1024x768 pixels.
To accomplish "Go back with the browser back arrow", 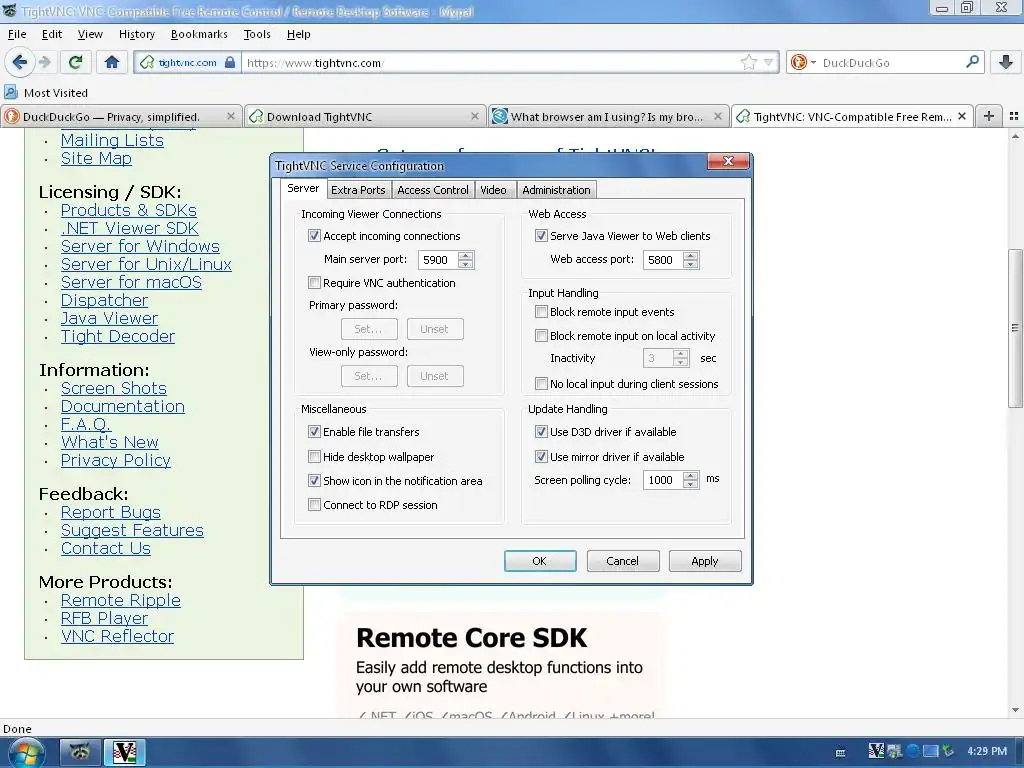I will 20,62.
